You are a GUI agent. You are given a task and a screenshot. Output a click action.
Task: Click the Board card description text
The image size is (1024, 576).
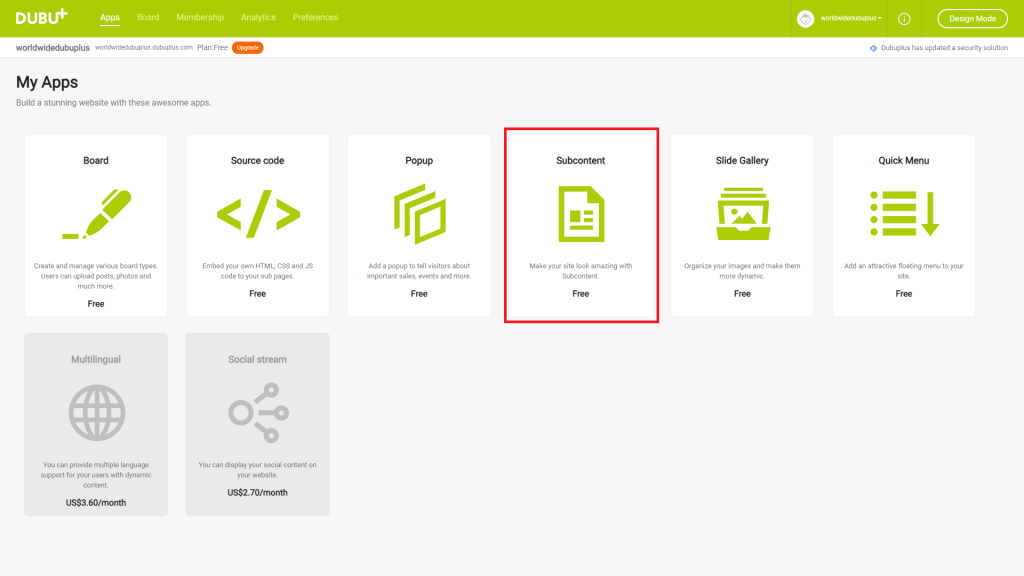point(96,276)
